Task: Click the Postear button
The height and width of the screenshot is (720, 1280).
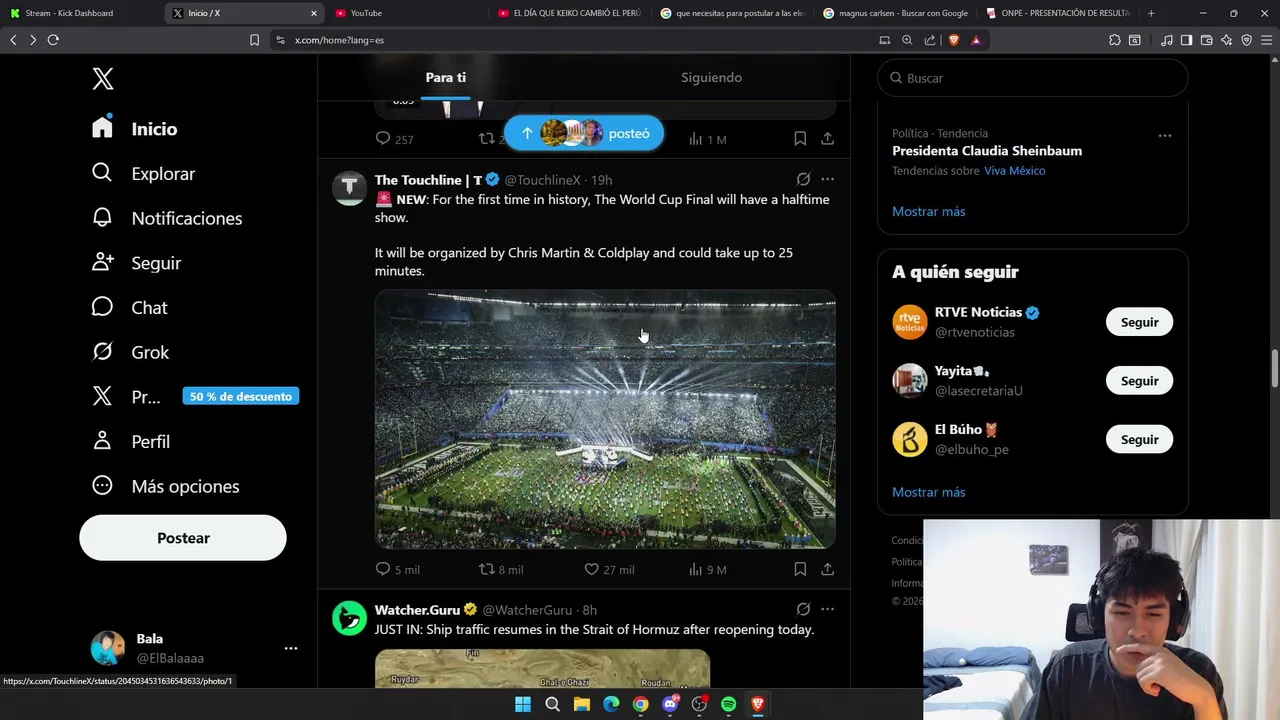Action: pos(183,538)
